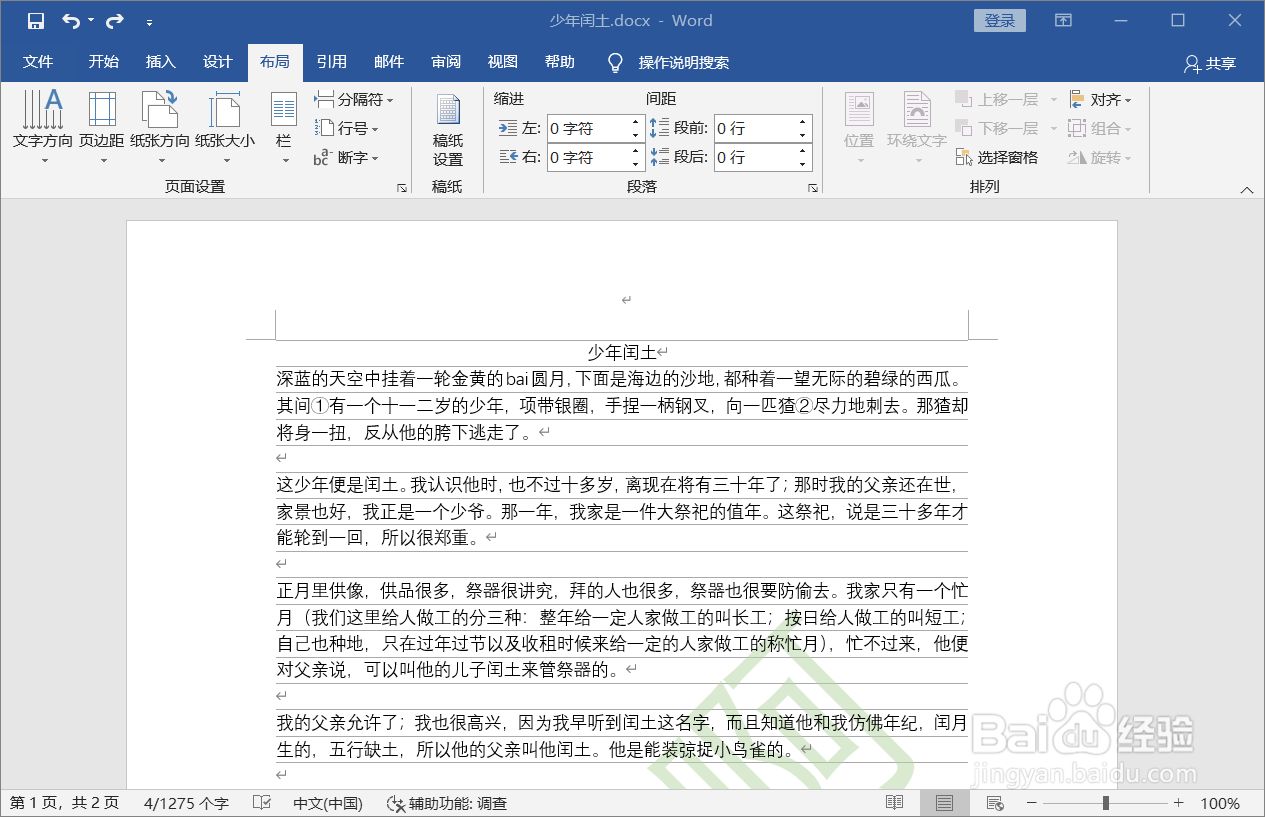This screenshot has width=1265, height=817.
Task: Switch to the 邮件 tab
Action: coord(388,62)
